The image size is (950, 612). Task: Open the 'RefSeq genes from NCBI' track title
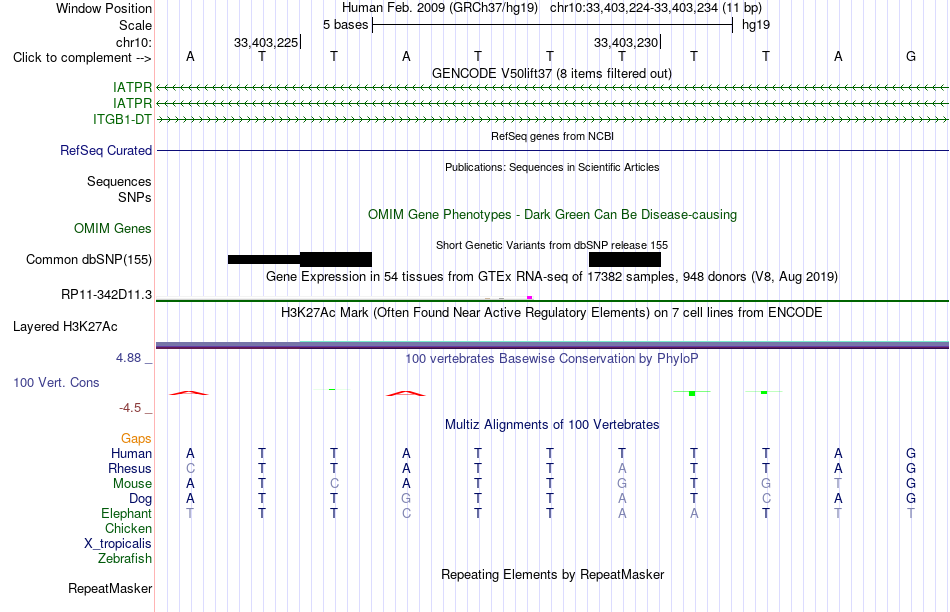(552, 136)
